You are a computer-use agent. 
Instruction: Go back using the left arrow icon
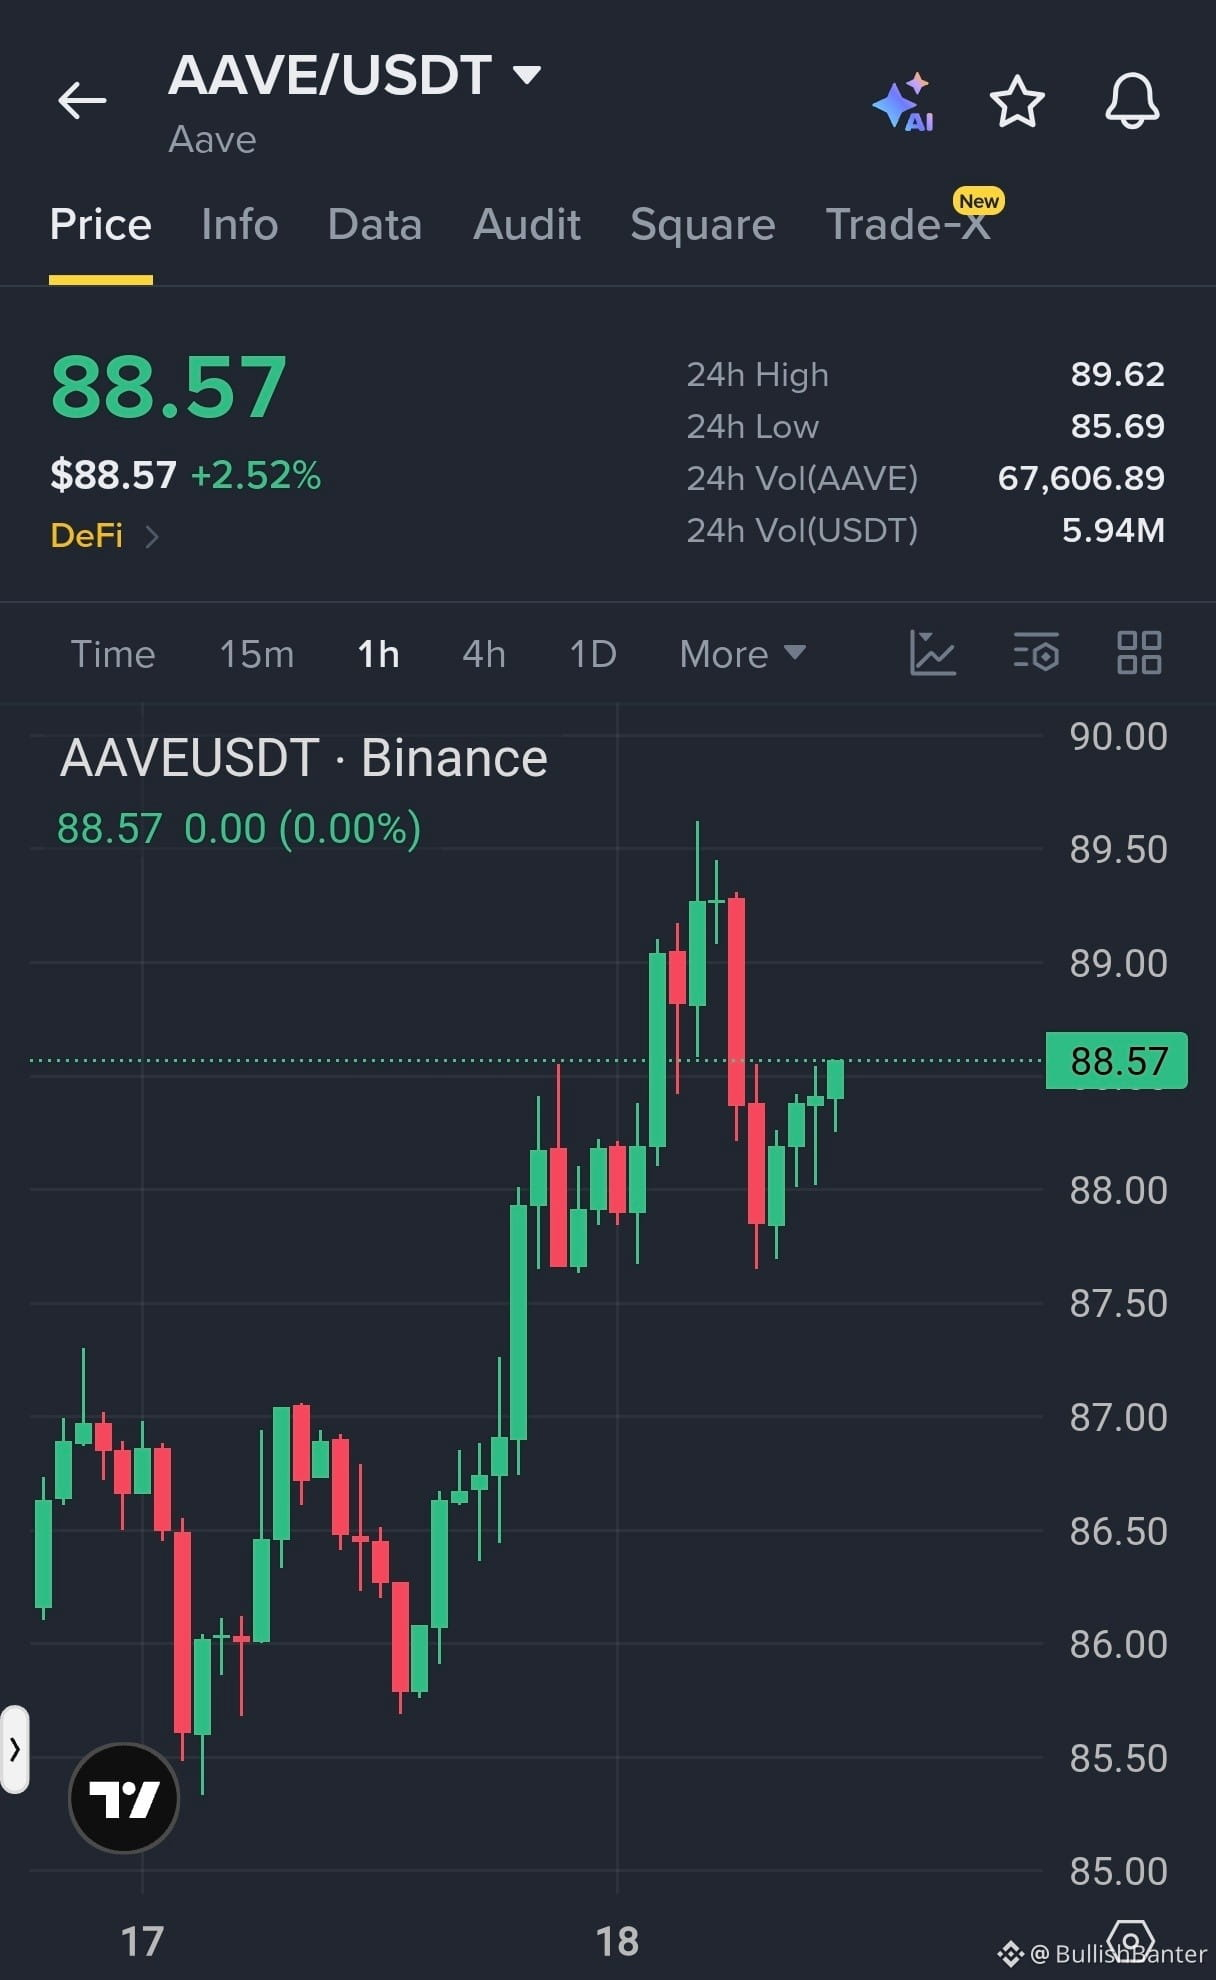82,100
